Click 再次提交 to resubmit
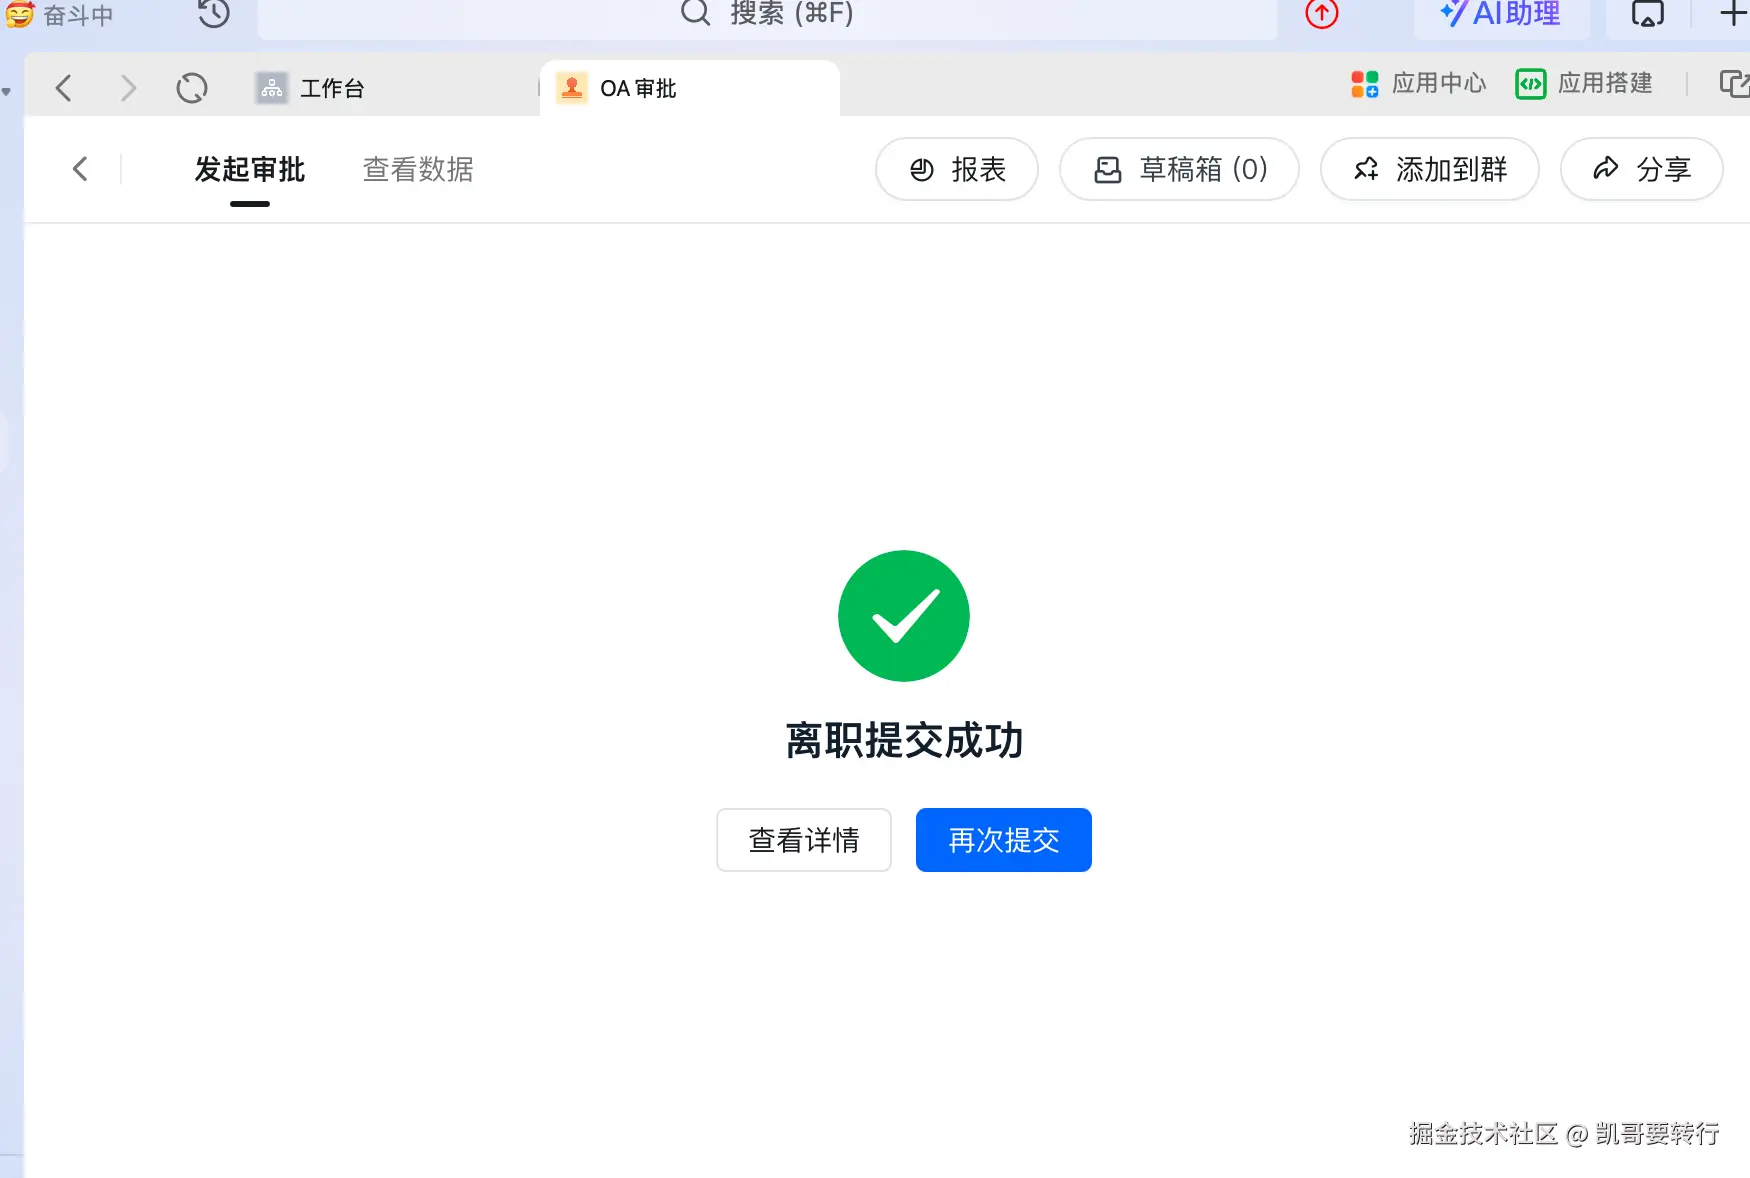Screen dimensions: 1750x1178 tap(1003, 840)
